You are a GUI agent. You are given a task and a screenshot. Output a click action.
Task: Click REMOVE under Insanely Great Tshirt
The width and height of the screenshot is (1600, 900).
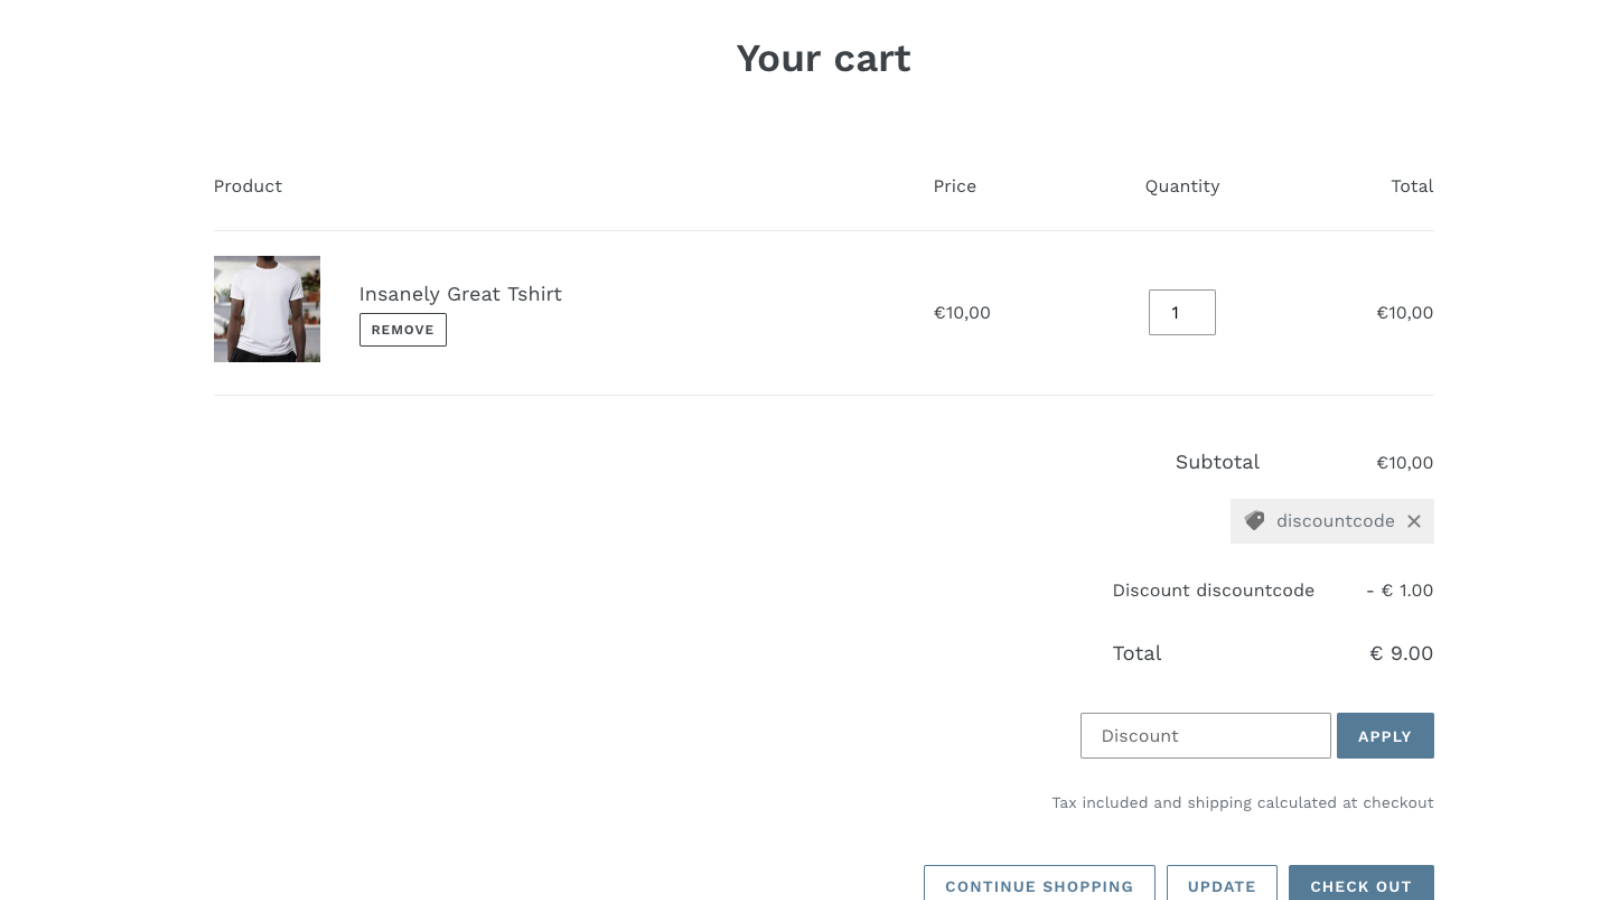click(402, 329)
